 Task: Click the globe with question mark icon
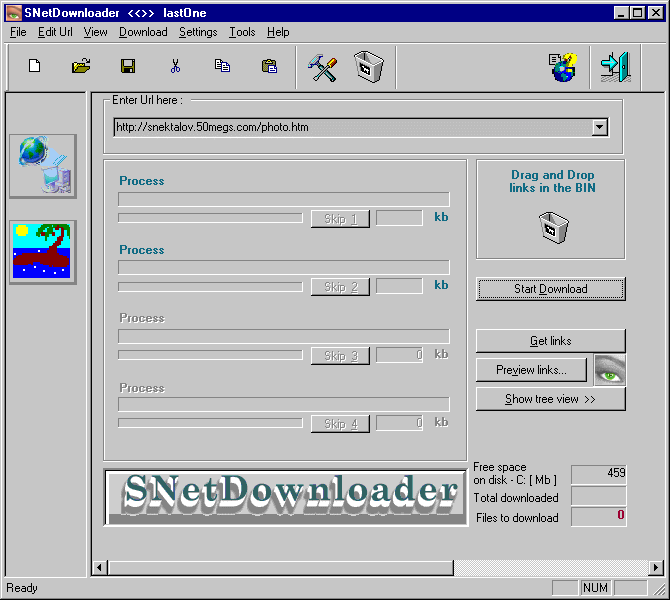(563, 67)
